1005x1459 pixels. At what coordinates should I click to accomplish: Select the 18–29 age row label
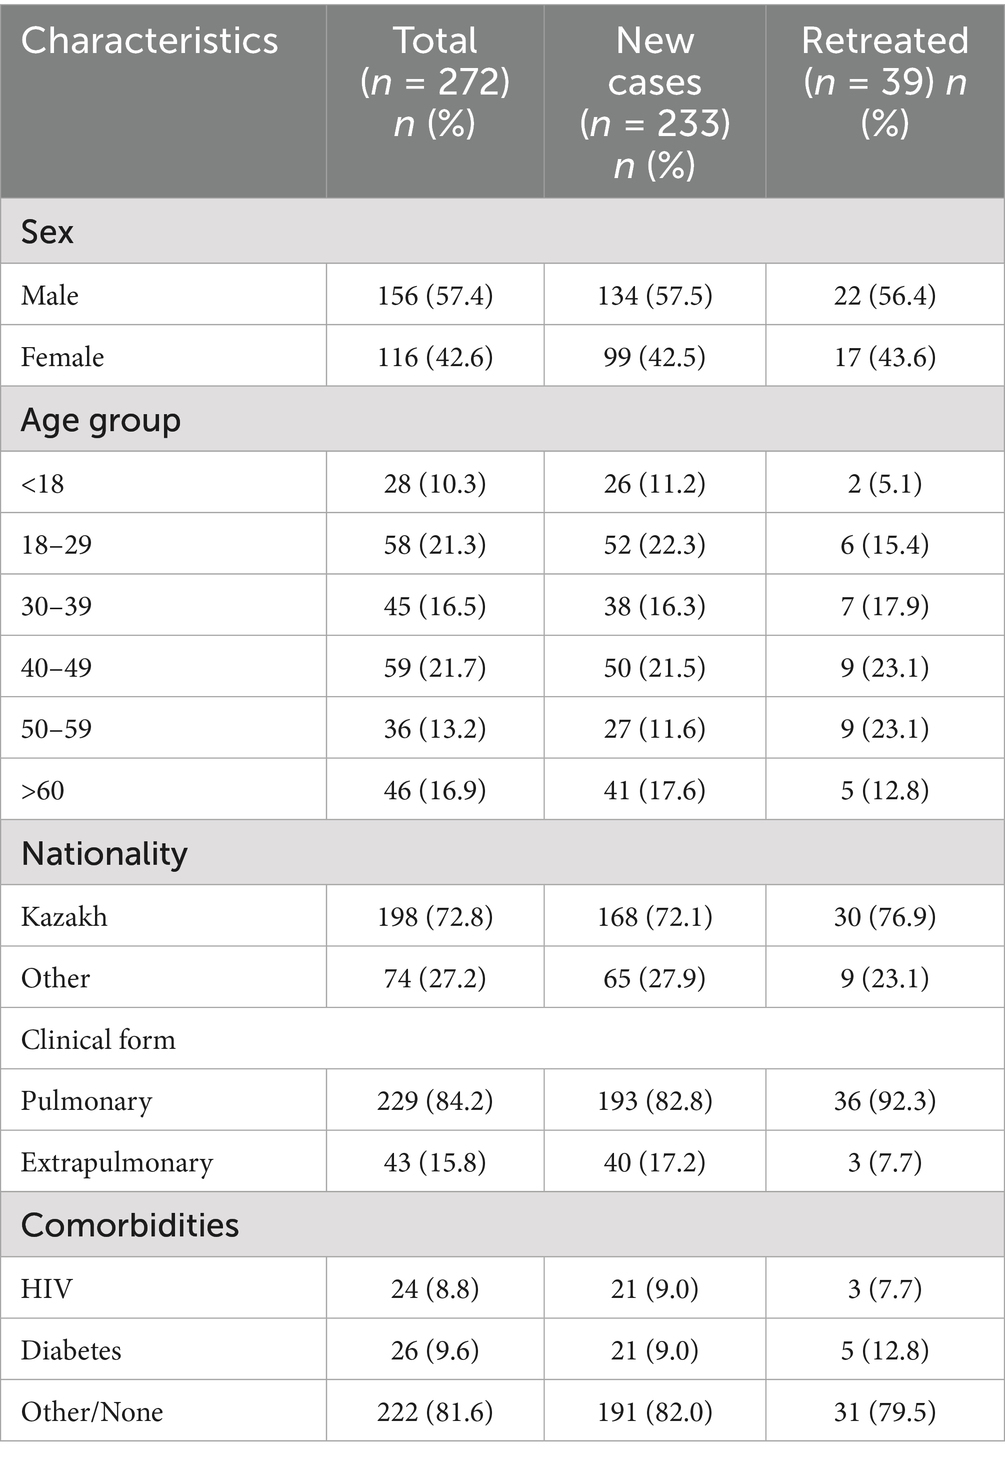coord(56,544)
